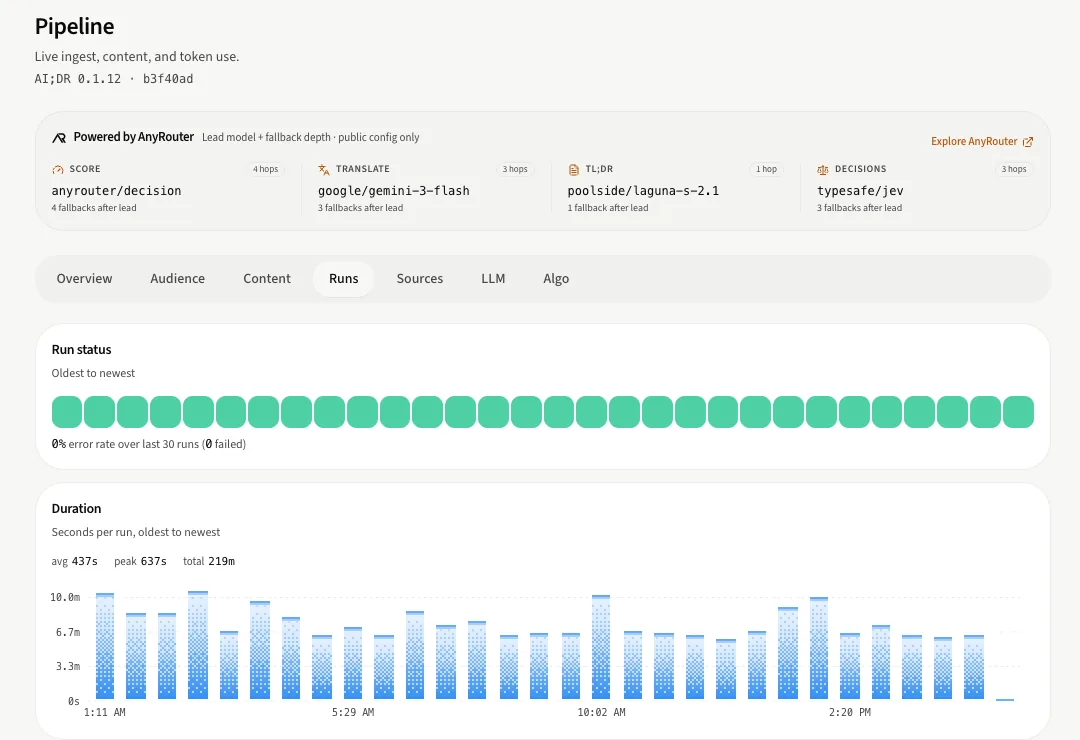Click '4 fallbacks after lead' under Score
This screenshot has width=1080, height=740.
click(x=94, y=208)
